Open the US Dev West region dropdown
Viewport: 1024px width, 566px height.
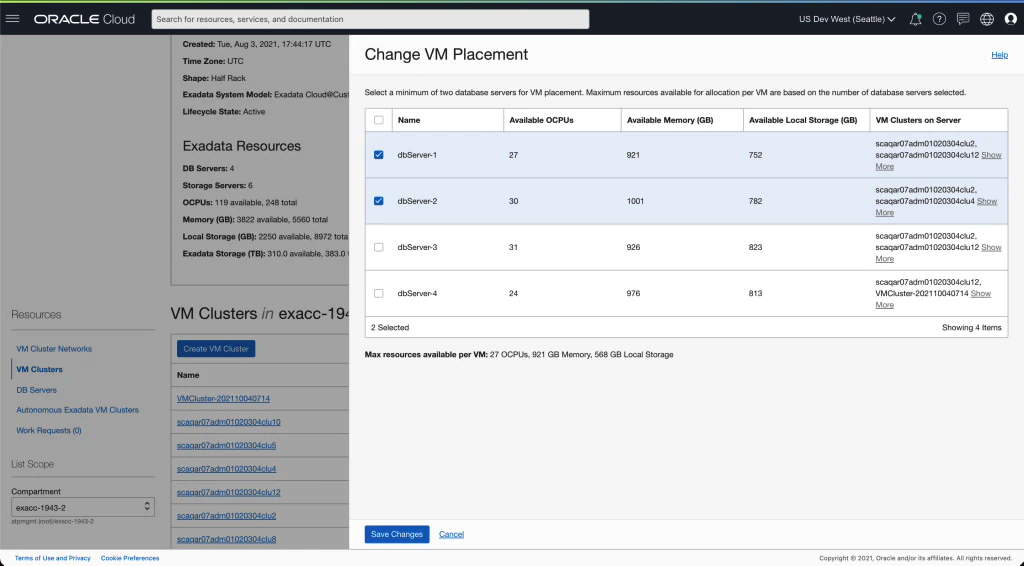point(847,19)
